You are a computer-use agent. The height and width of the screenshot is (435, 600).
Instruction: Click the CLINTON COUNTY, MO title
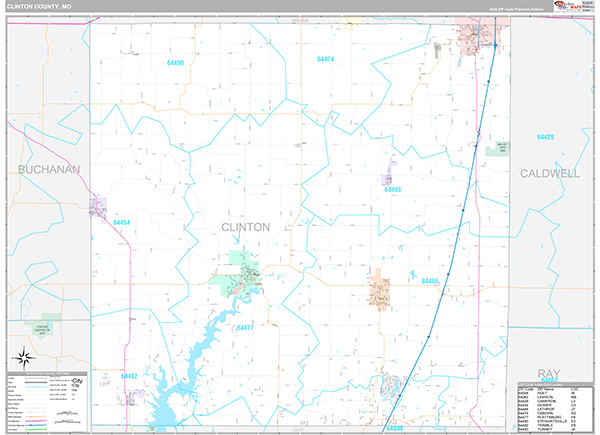pos(39,7)
